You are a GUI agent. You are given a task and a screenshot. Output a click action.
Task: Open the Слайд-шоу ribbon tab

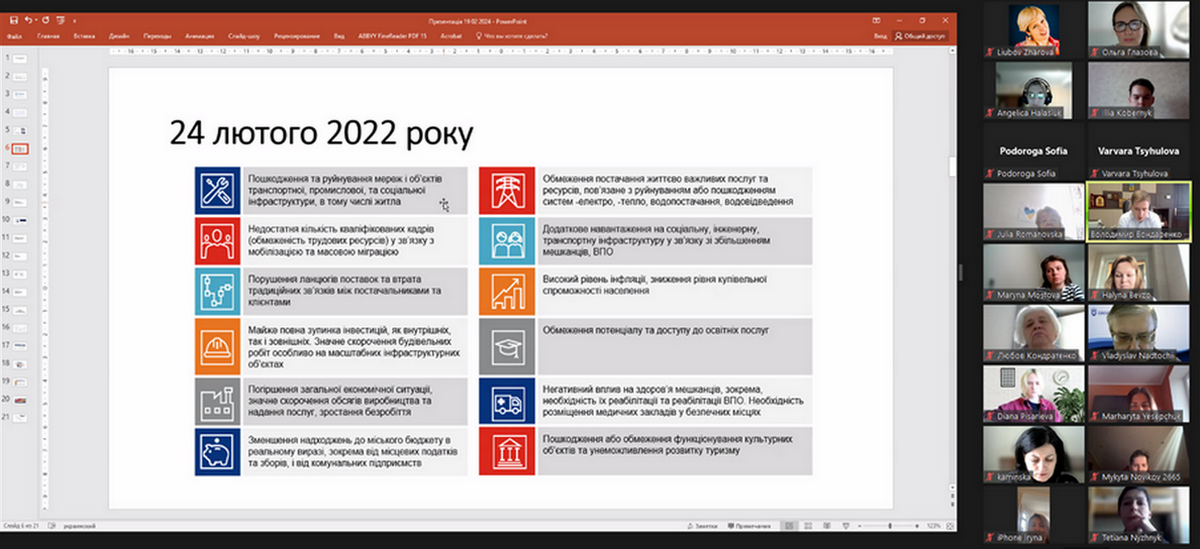tap(242, 35)
